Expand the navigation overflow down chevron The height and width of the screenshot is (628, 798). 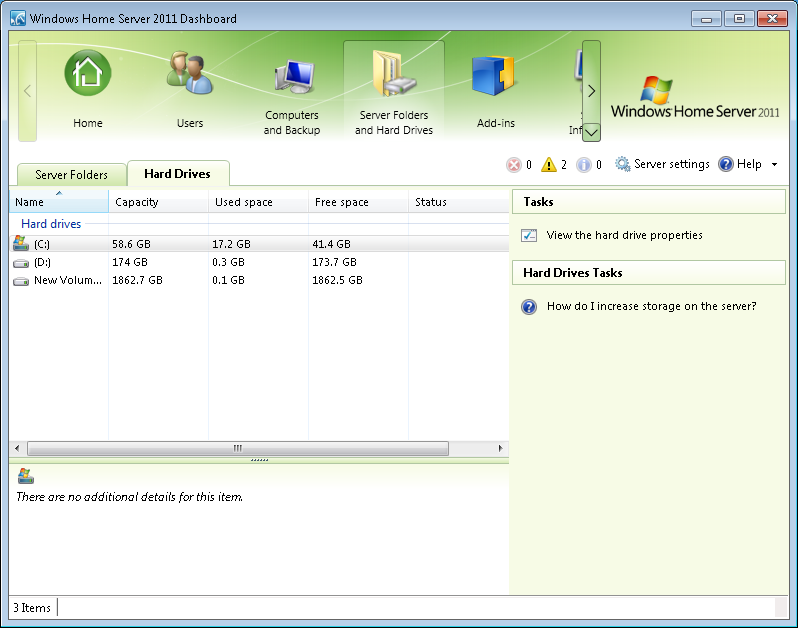pos(591,133)
